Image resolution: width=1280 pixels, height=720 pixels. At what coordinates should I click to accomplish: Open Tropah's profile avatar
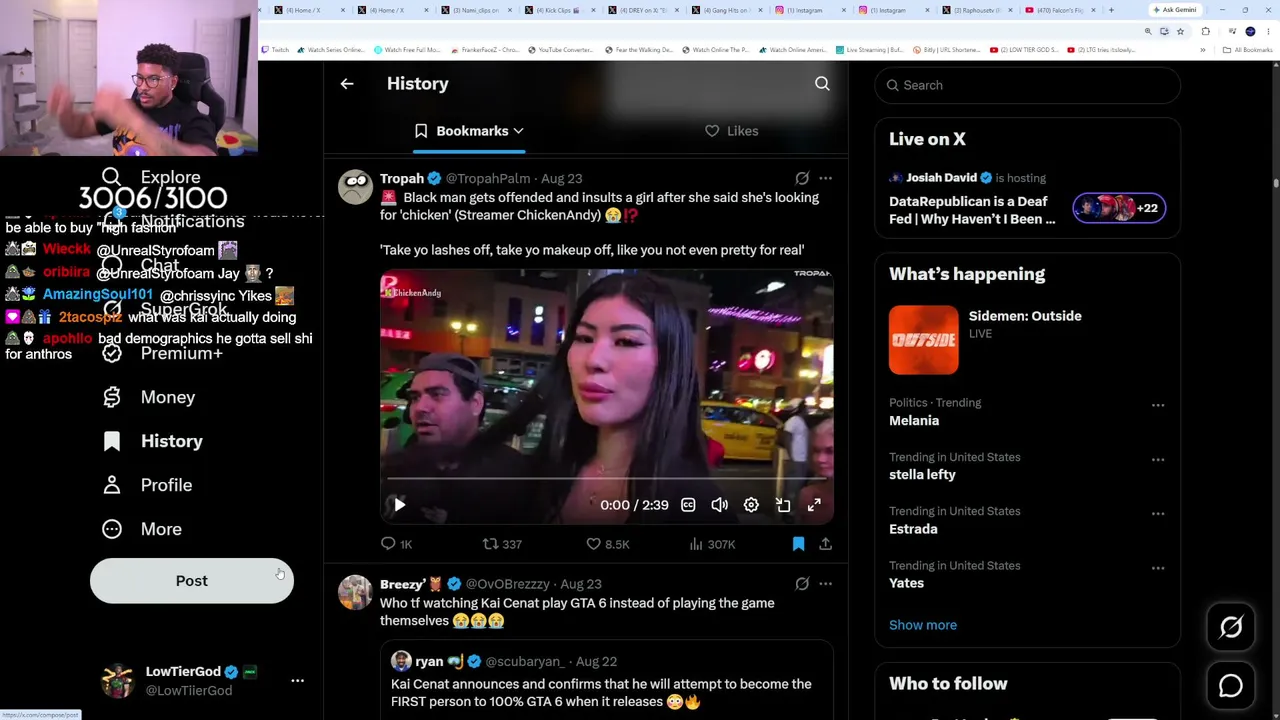pyautogui.click(x=355, y=187)
